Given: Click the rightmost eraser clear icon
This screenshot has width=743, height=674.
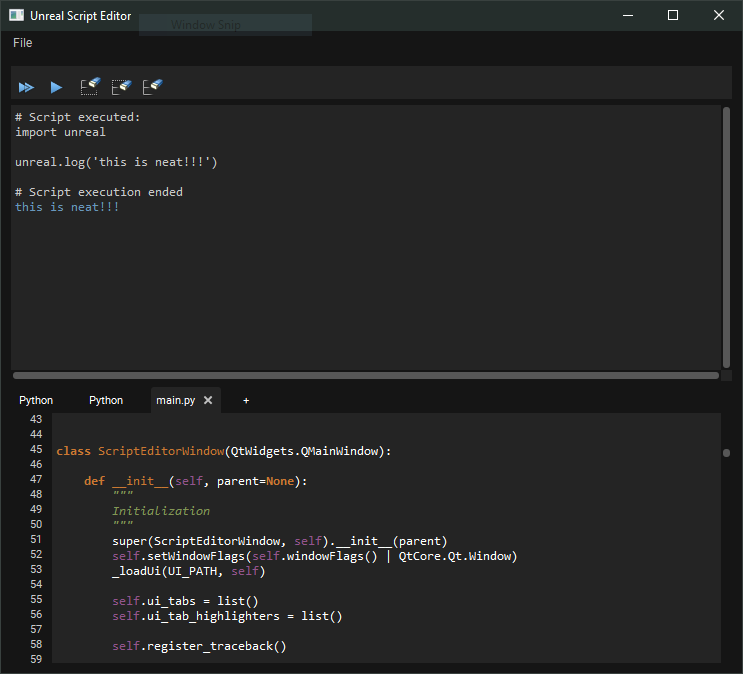Looking at the screenshot, I should pos(152,87).
